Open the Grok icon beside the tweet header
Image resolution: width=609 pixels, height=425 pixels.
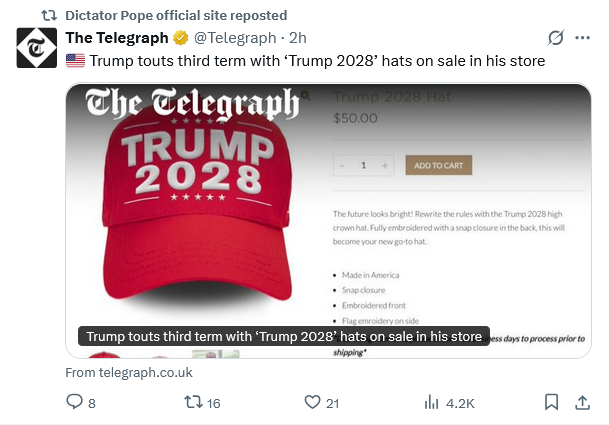(557, 38)
